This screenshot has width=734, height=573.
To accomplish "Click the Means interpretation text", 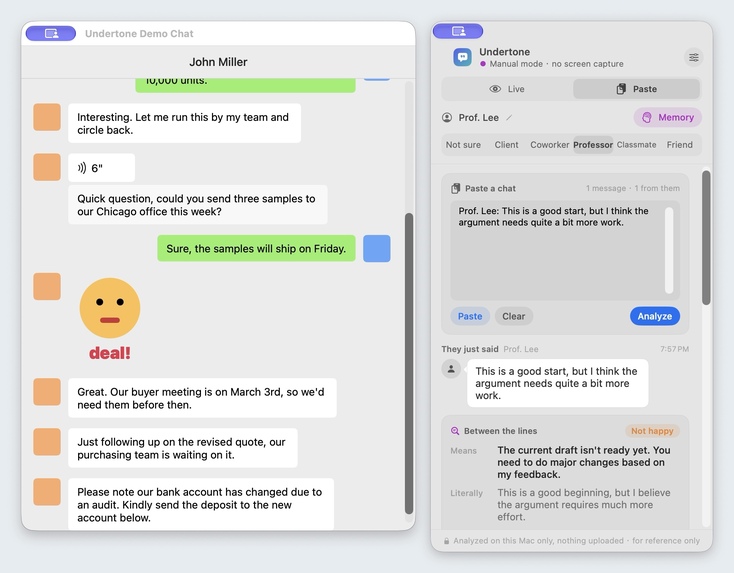I will pyautogui.click(x=584, y=462).
